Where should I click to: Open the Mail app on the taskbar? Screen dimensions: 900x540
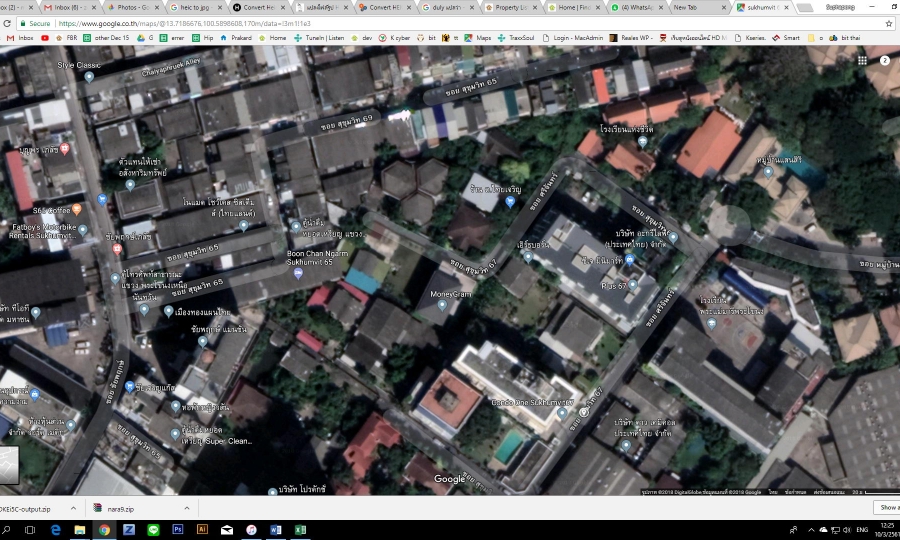(x=227, y=530)
